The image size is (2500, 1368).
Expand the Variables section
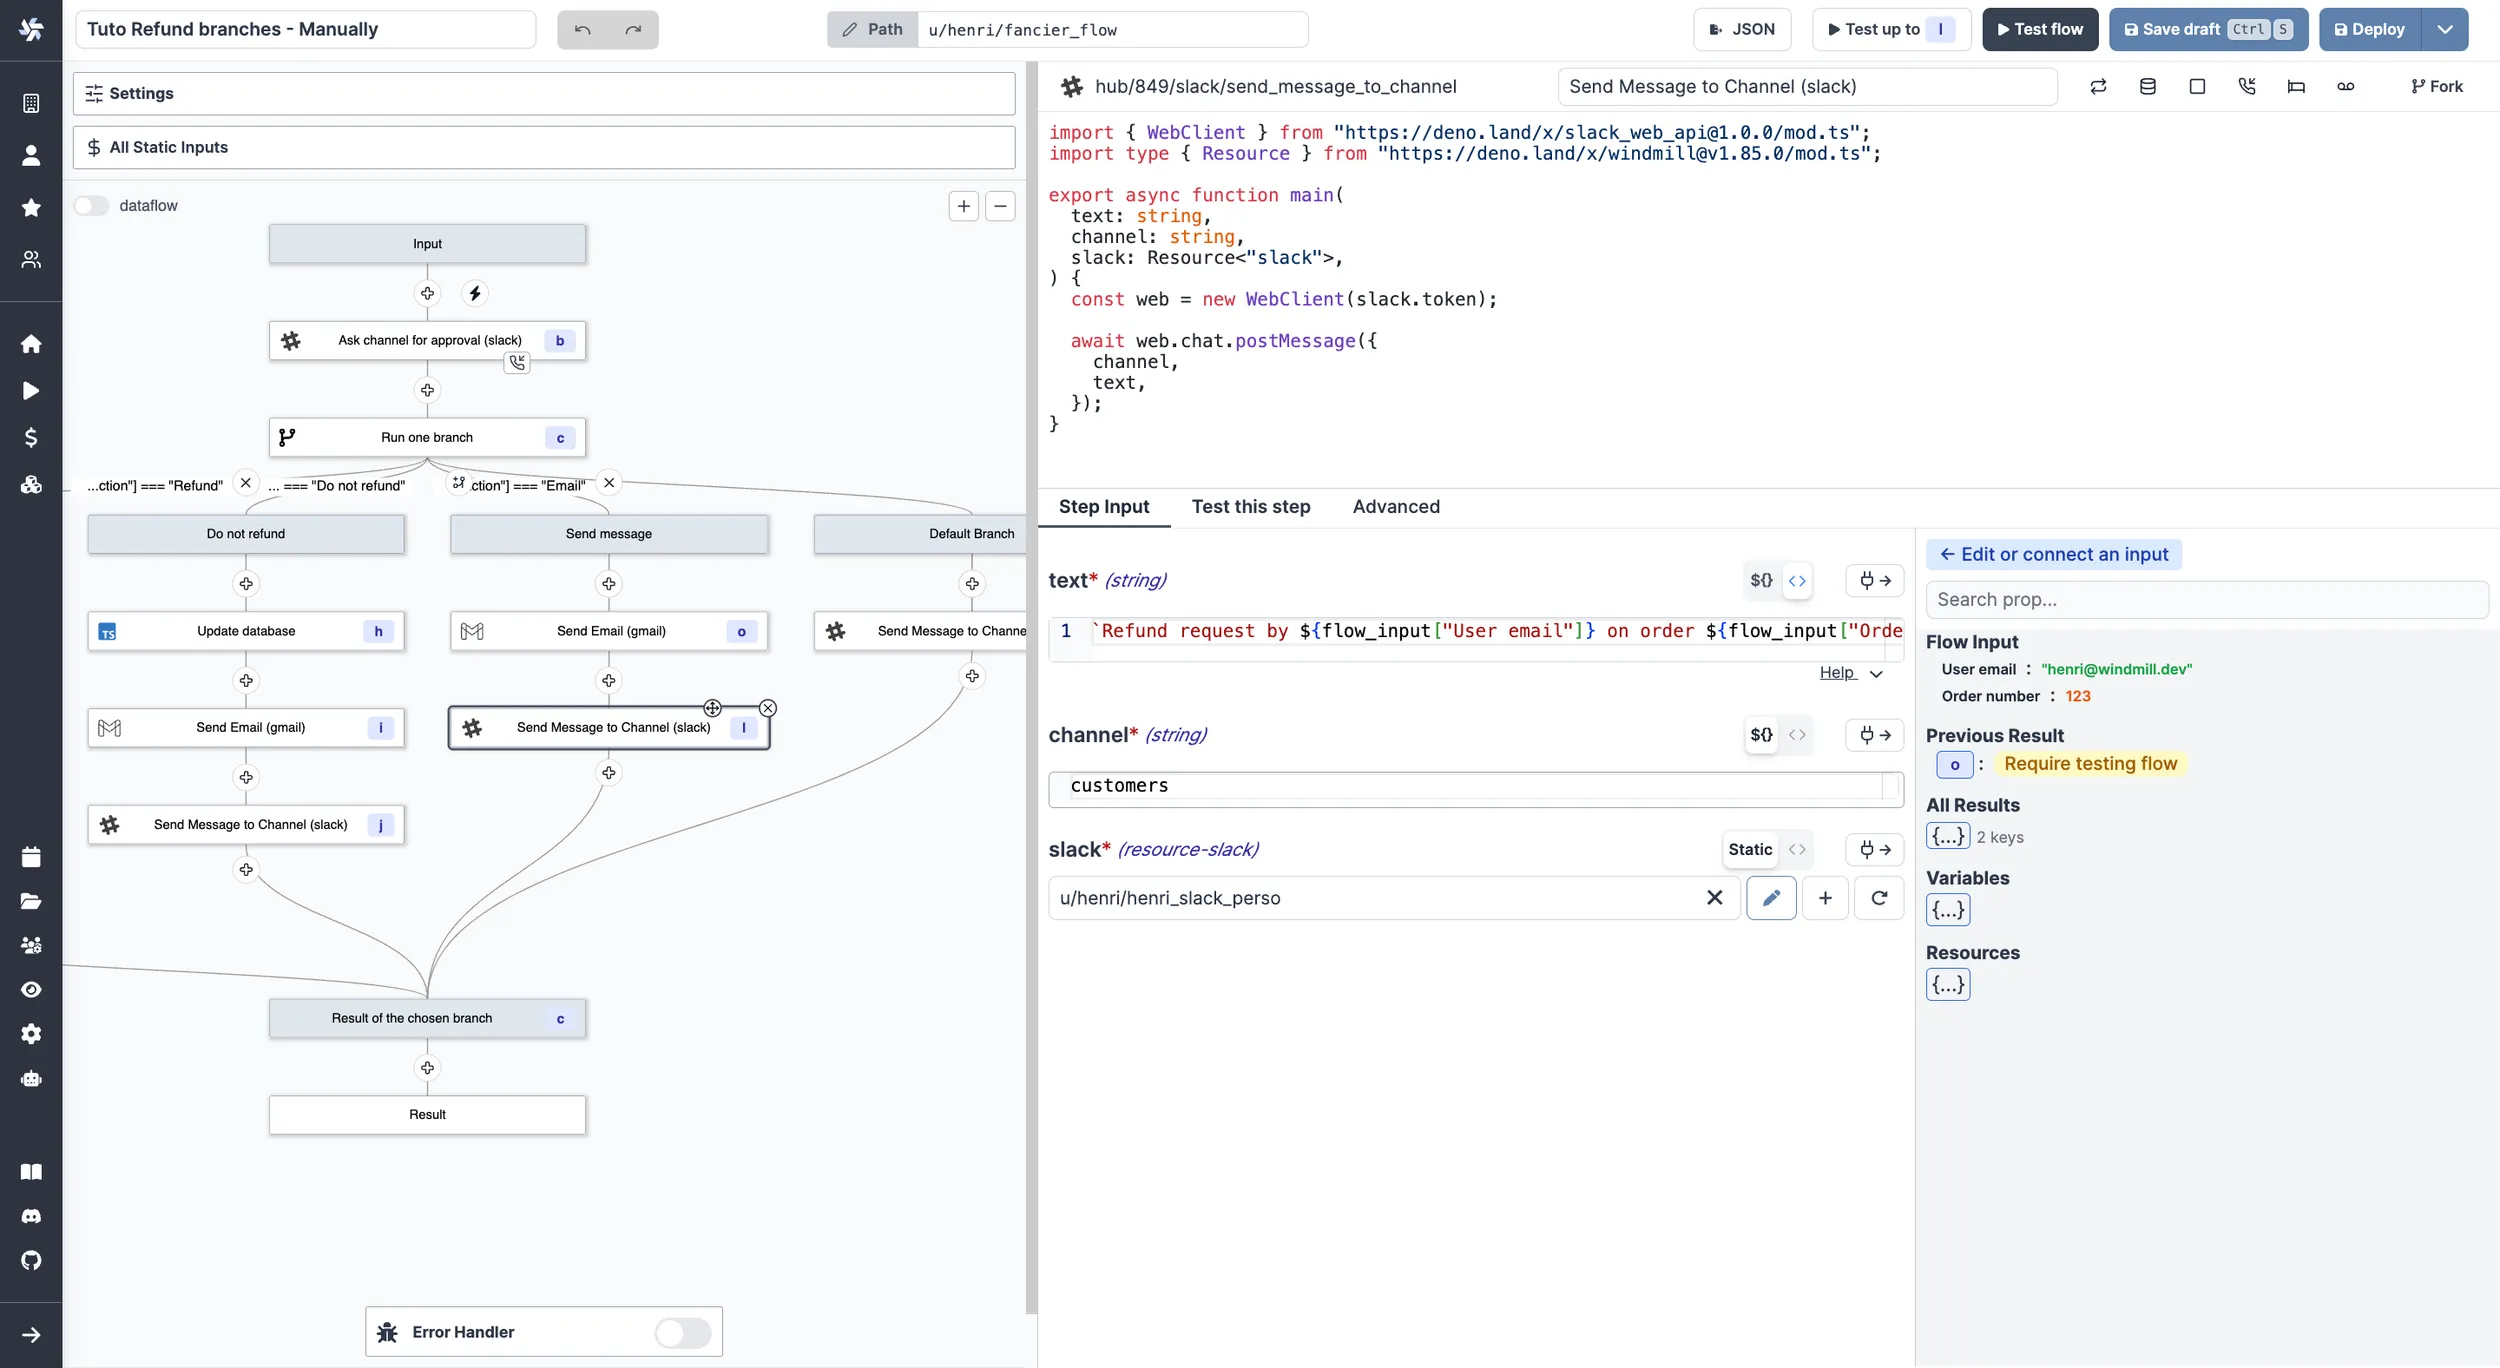(x=1947, y=910)
